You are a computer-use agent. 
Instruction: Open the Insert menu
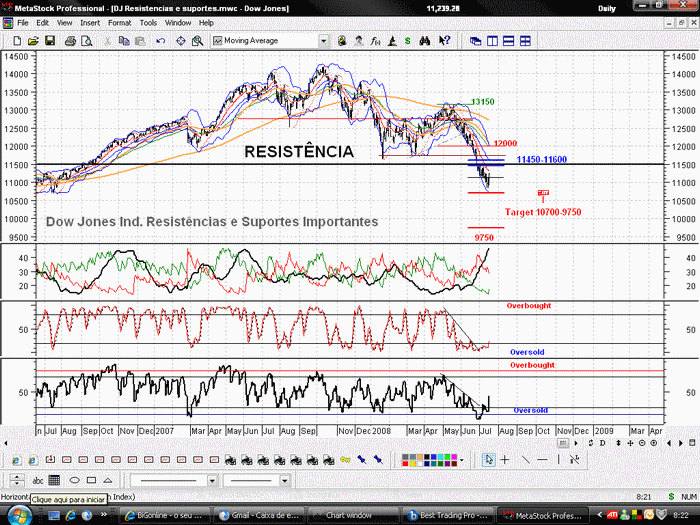click(90, 23)
